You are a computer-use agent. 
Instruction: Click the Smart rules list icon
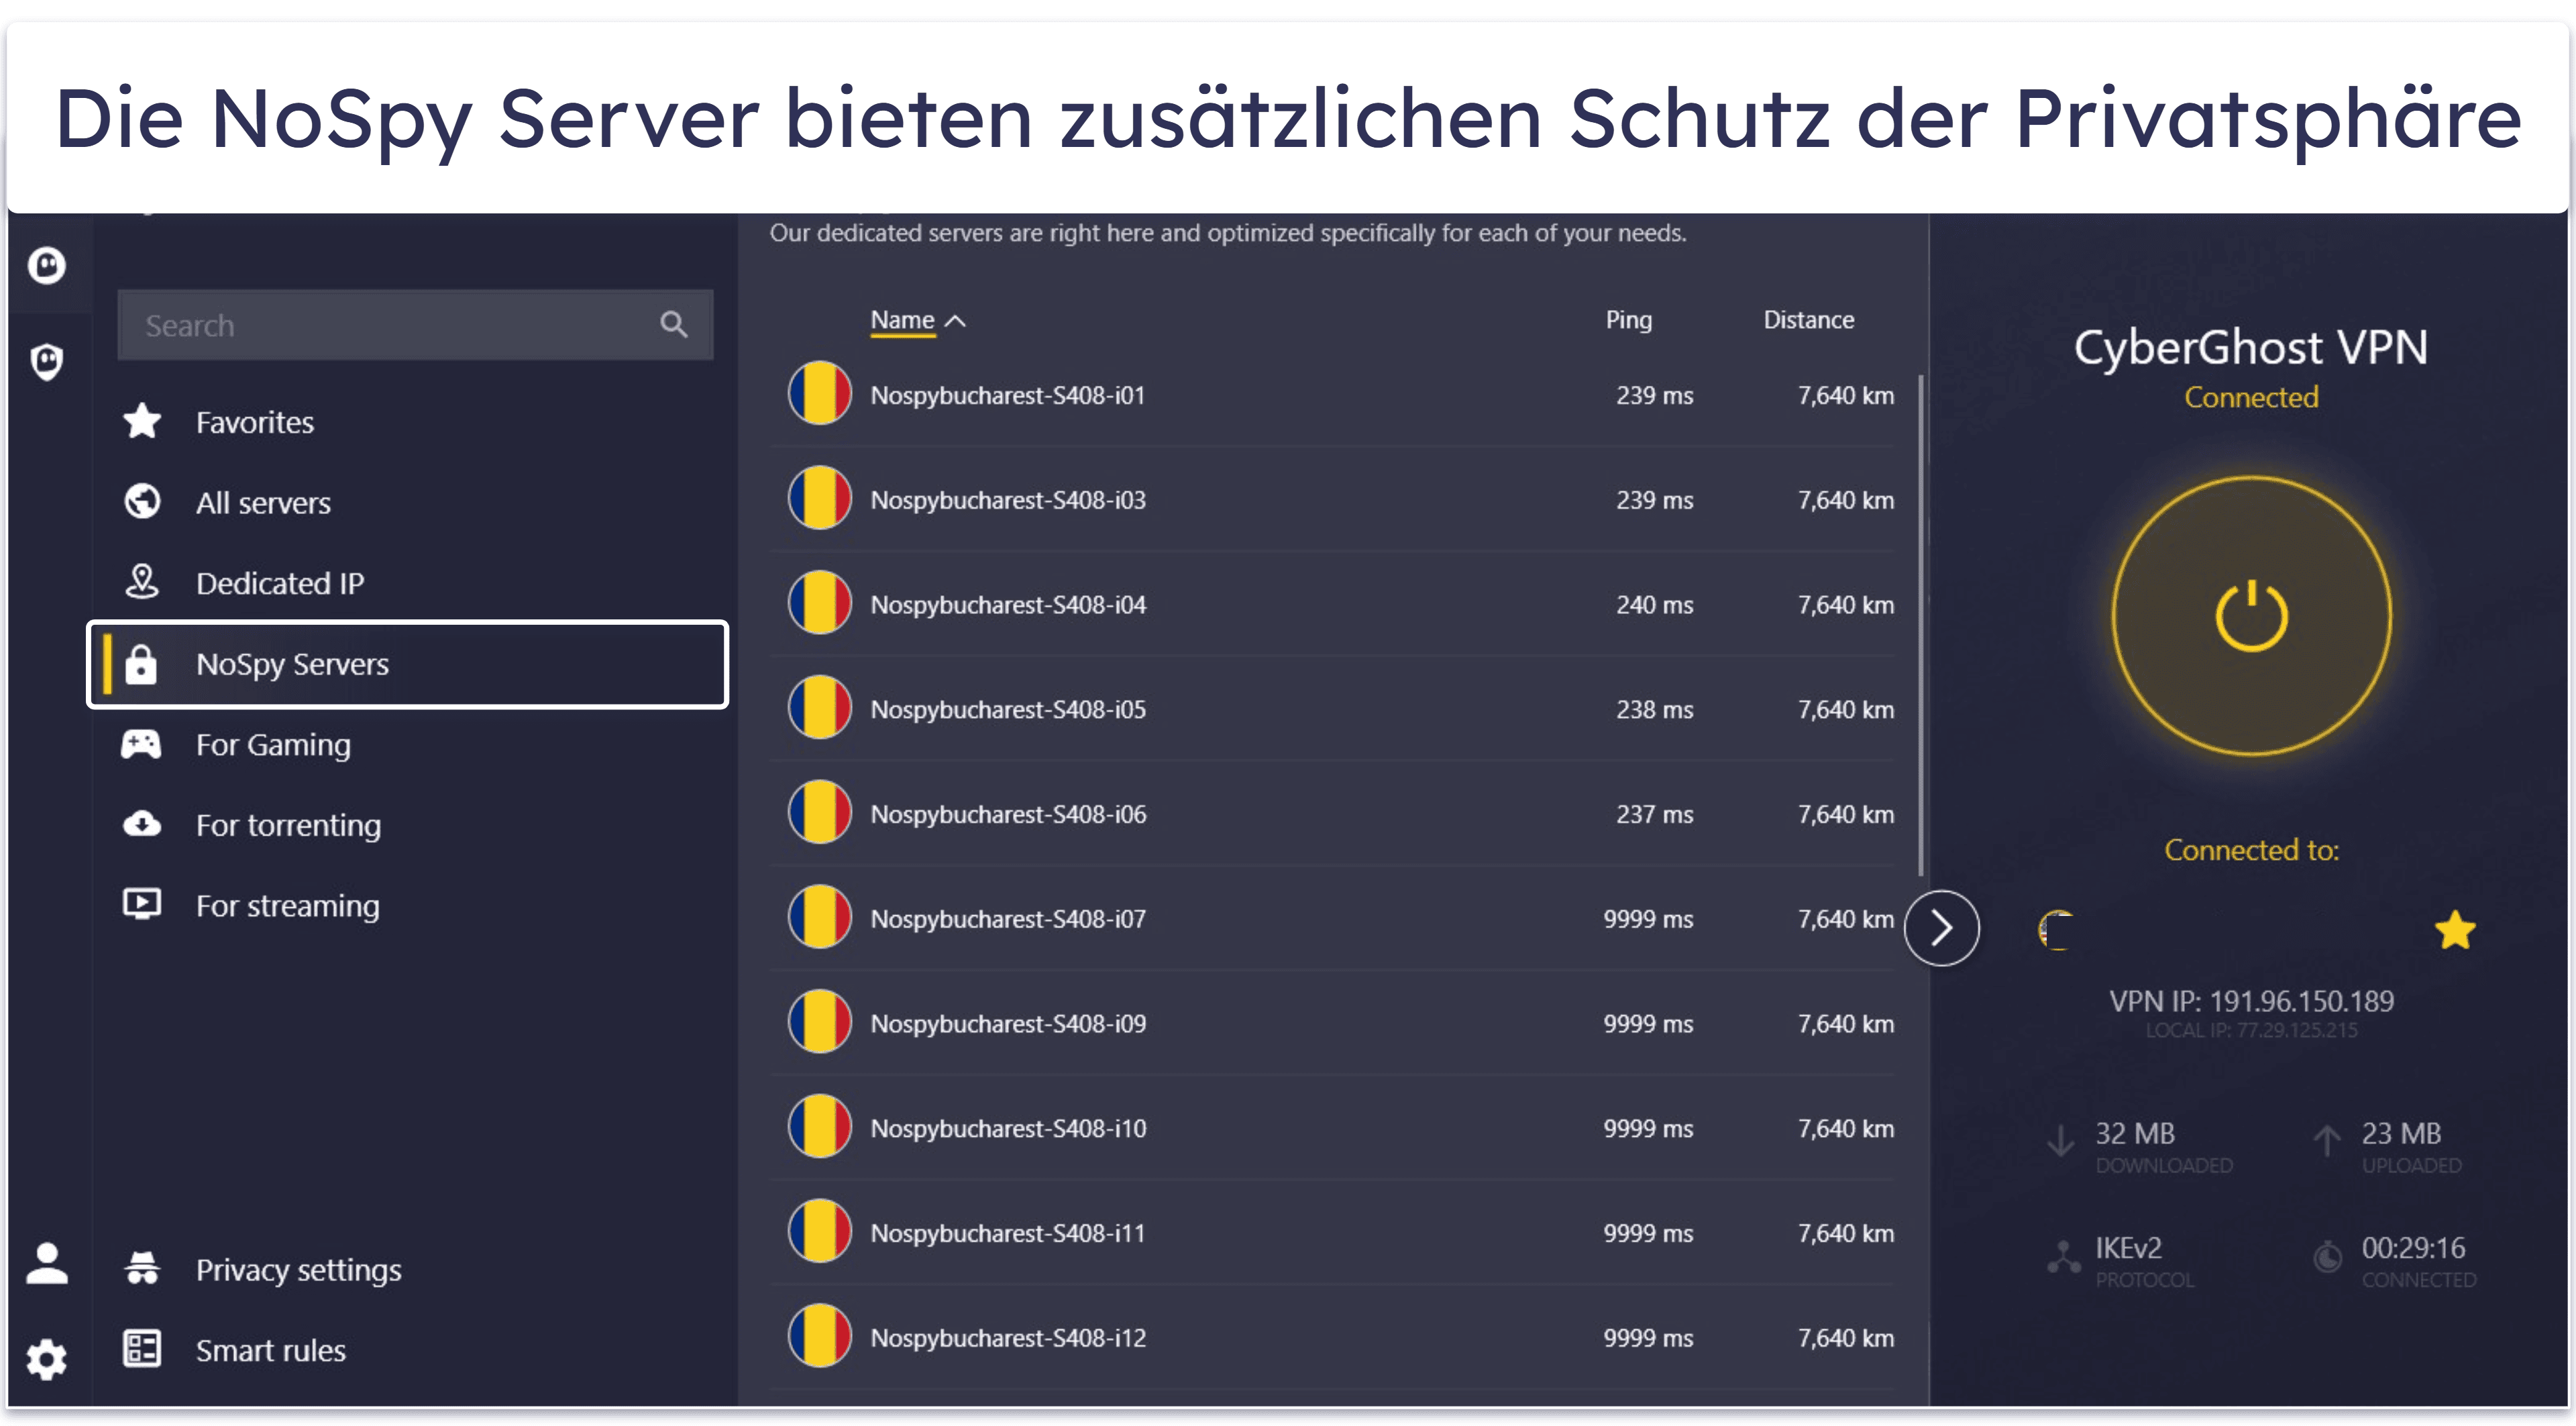(x=142, y=1349)
